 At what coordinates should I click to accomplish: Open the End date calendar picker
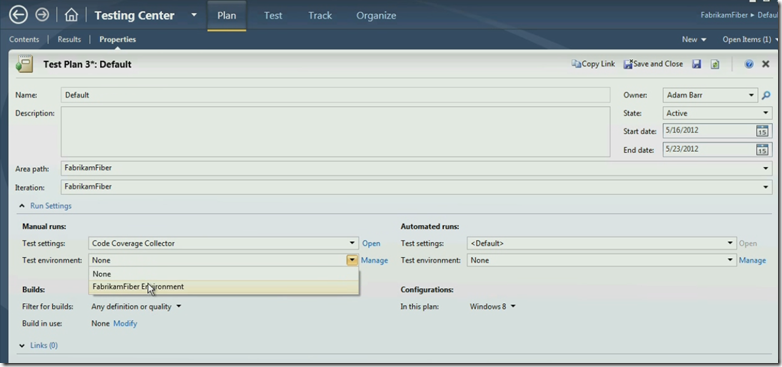pos(762,149)
